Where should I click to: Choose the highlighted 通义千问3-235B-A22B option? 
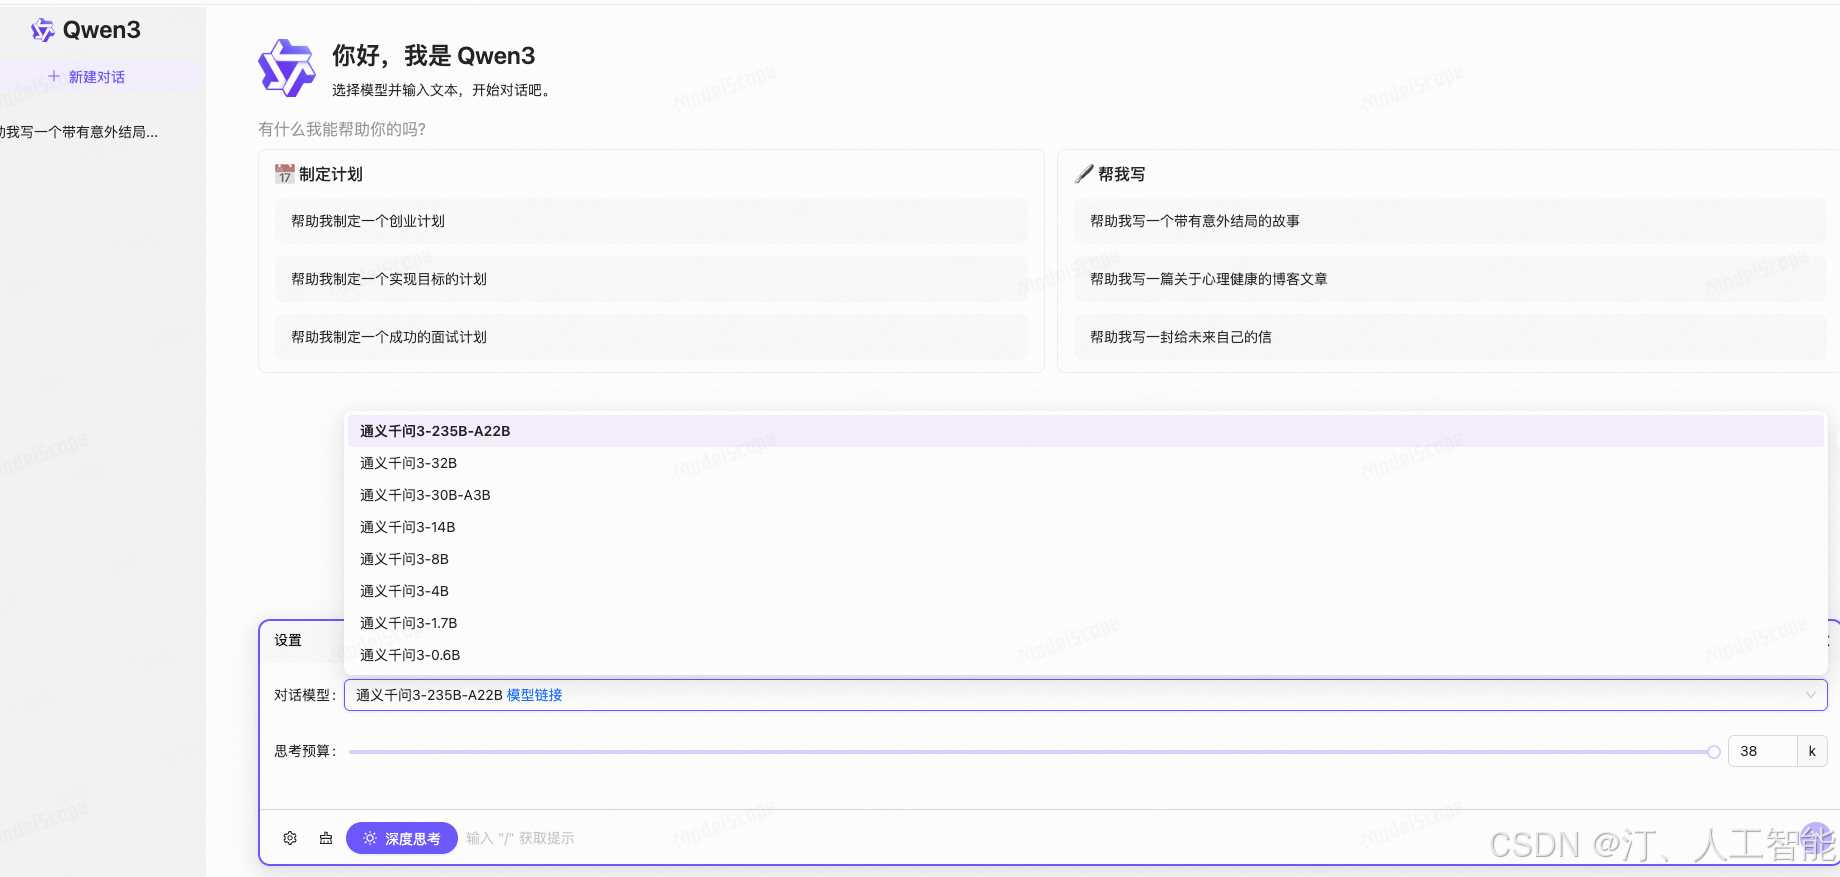tap(435, 431)
